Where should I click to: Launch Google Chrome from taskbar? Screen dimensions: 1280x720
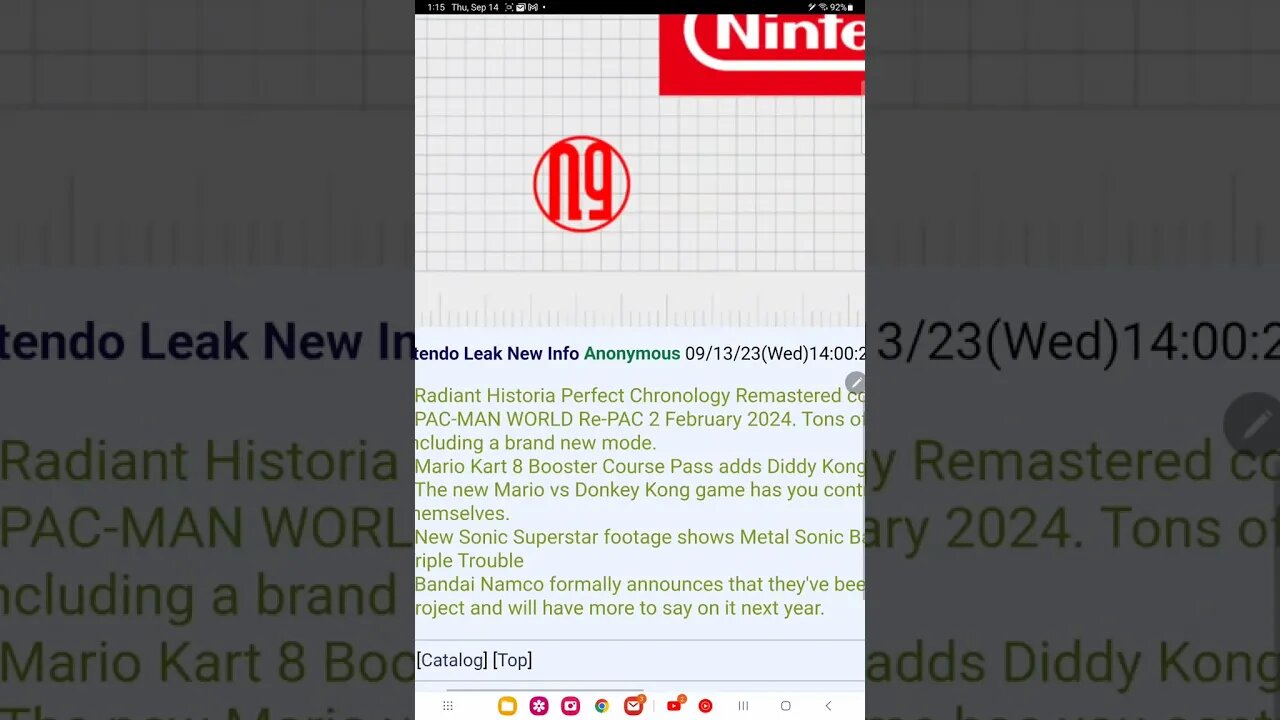(601, 706)
